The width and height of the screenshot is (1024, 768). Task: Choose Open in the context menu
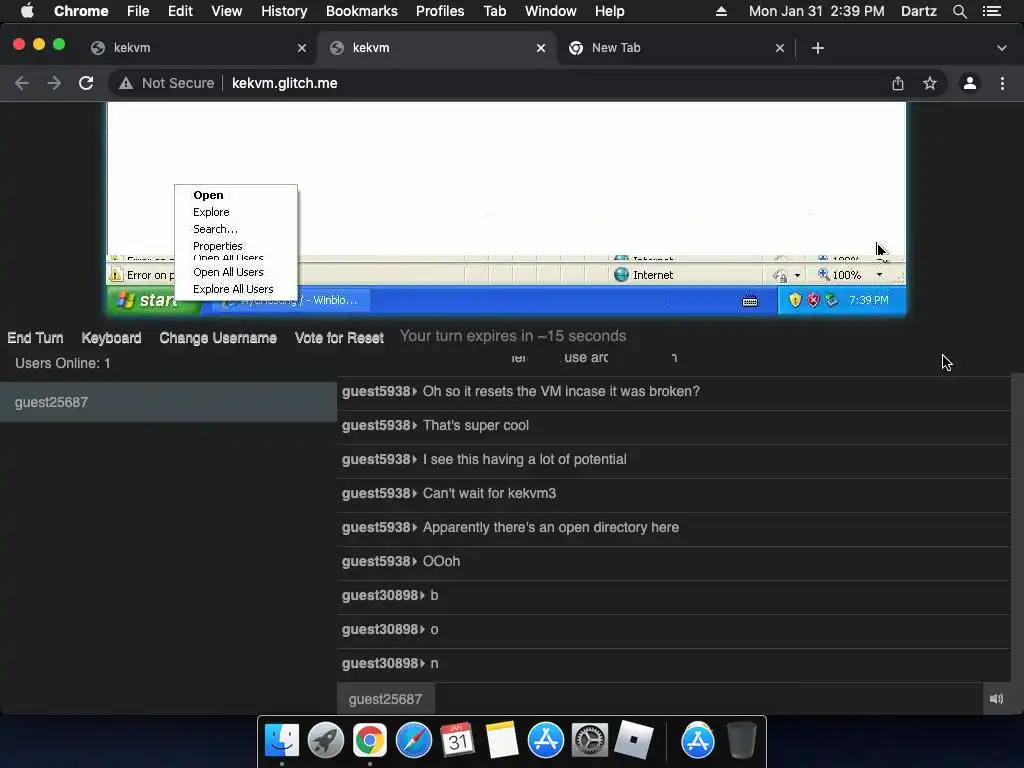[208, 195]
